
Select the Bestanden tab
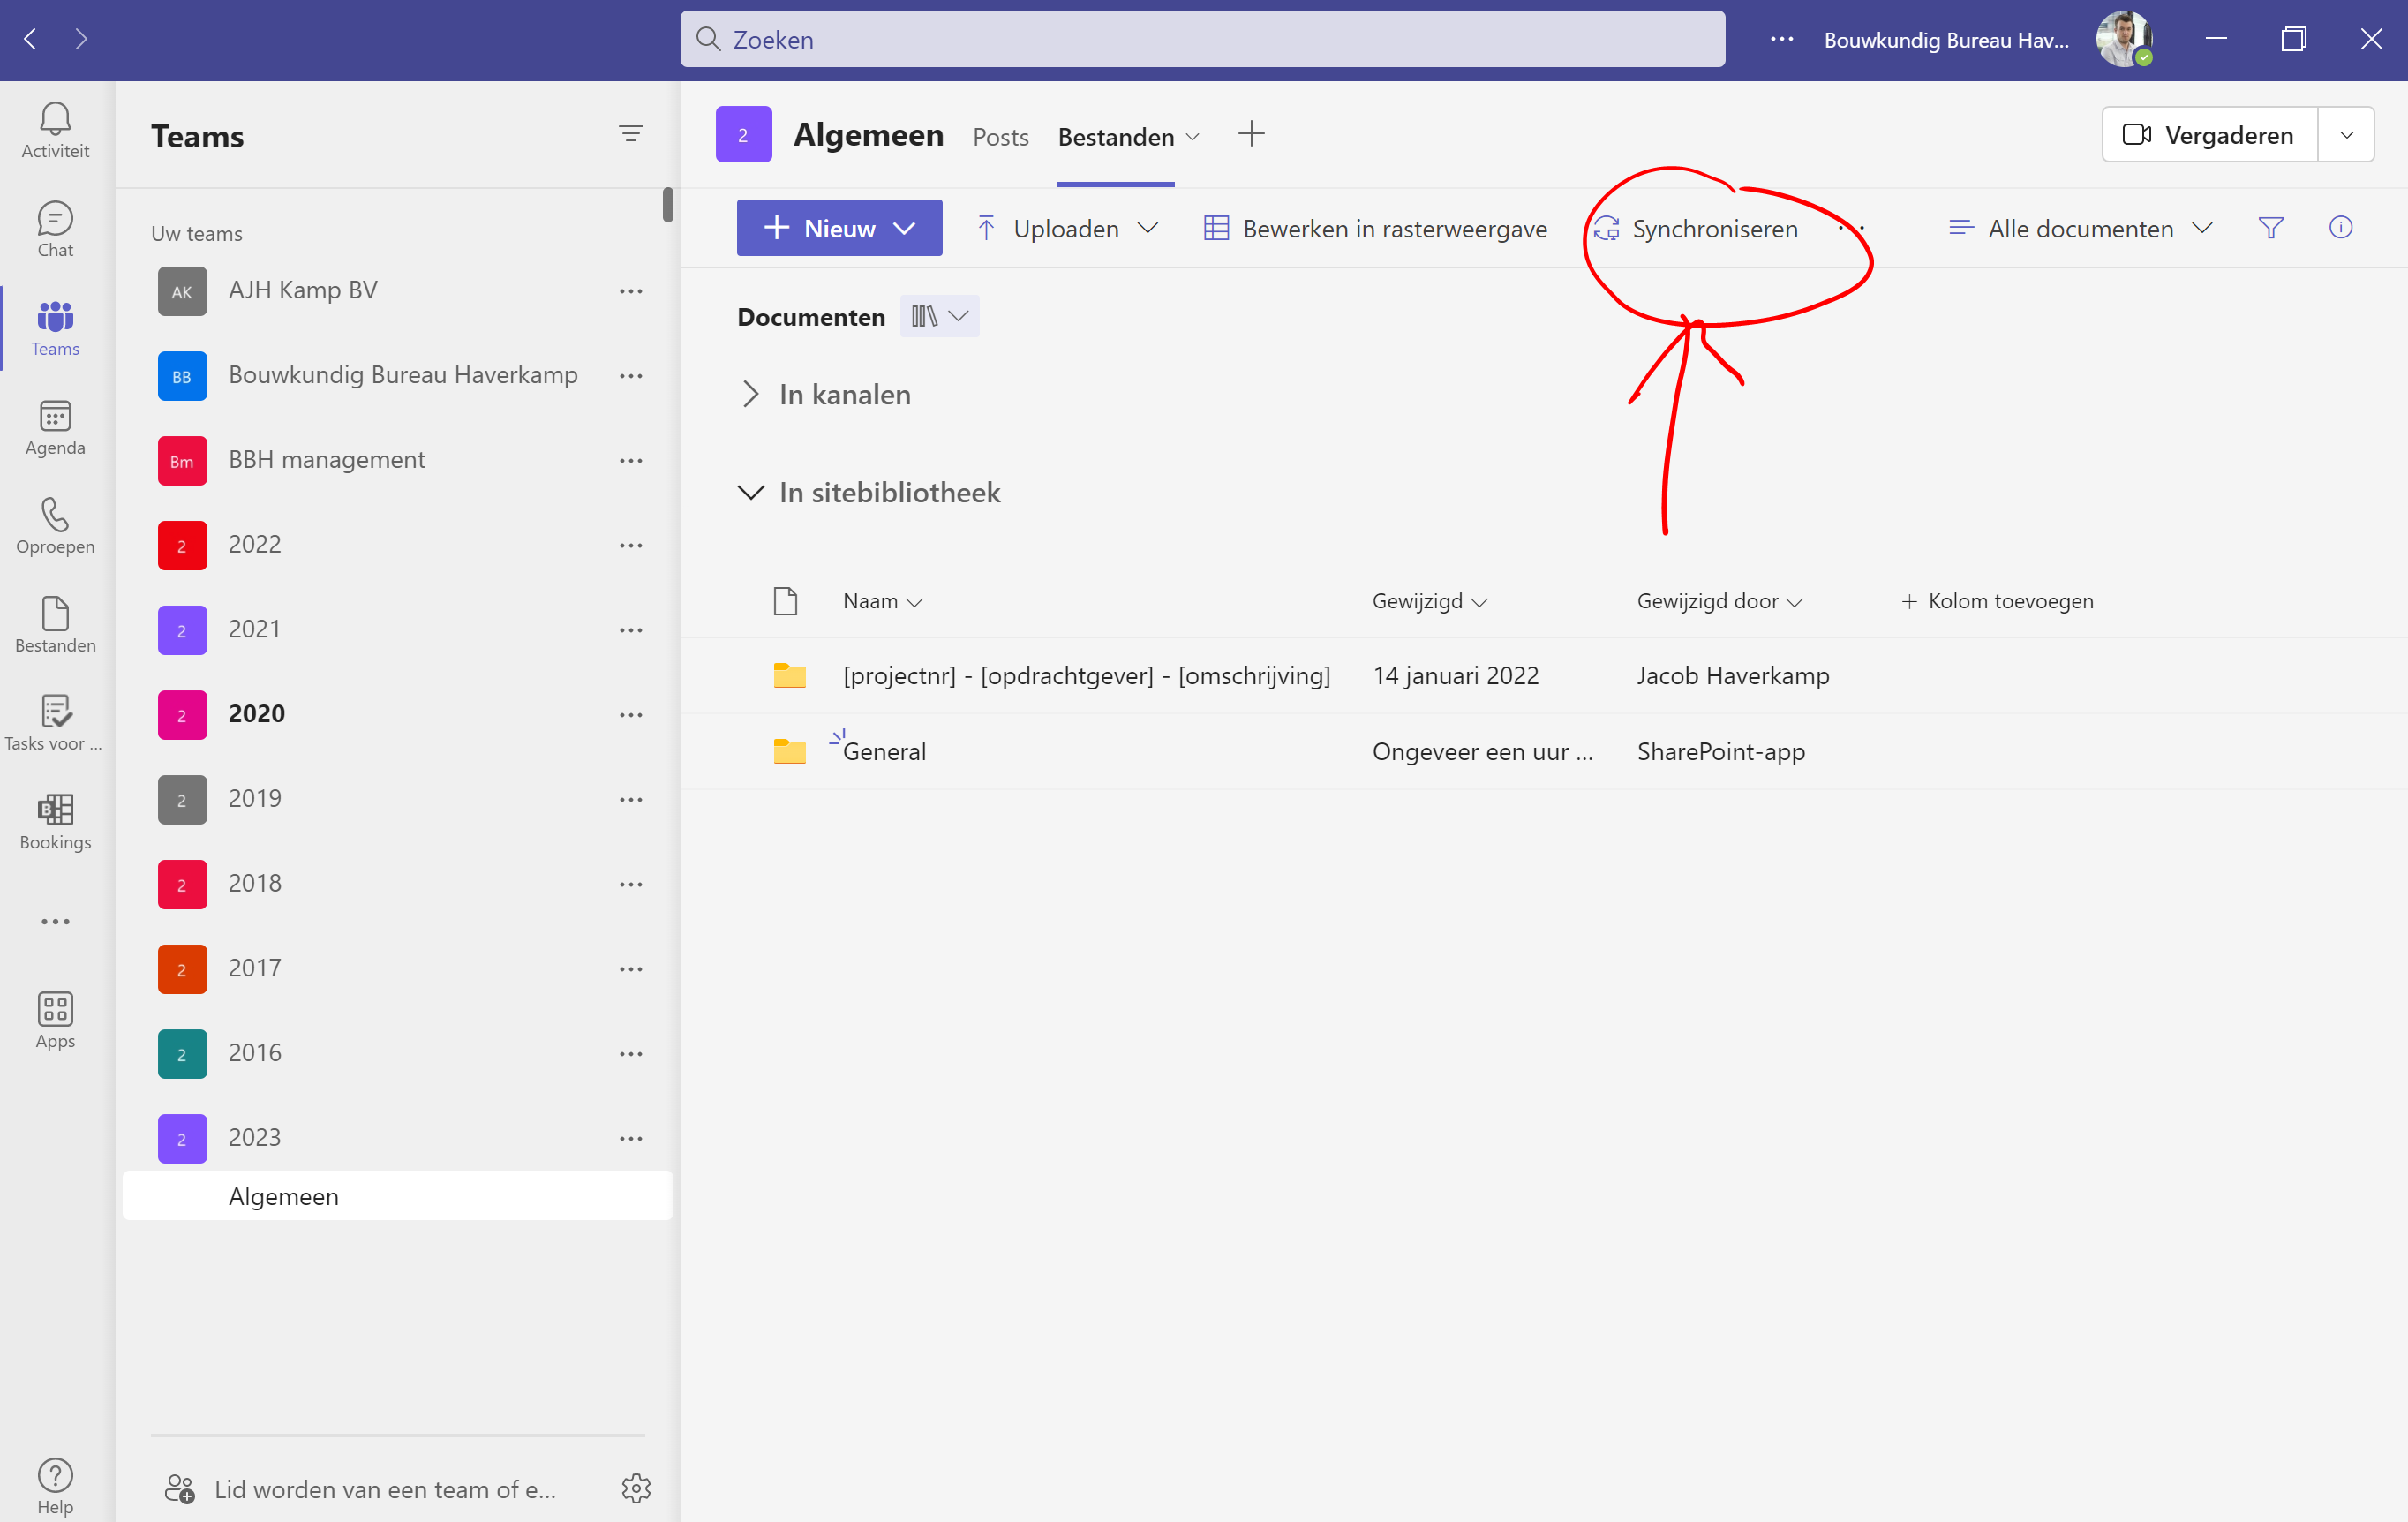click(x=1116, y=137)
